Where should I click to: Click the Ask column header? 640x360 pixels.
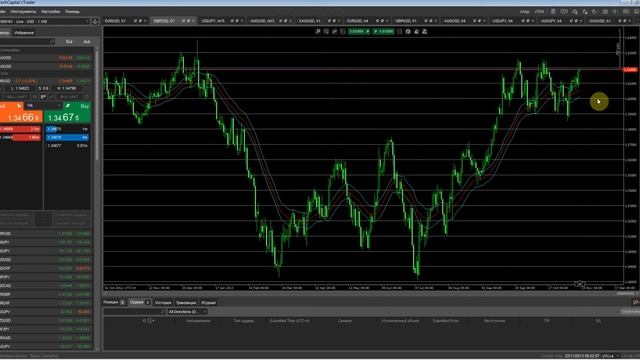point(87,42)
